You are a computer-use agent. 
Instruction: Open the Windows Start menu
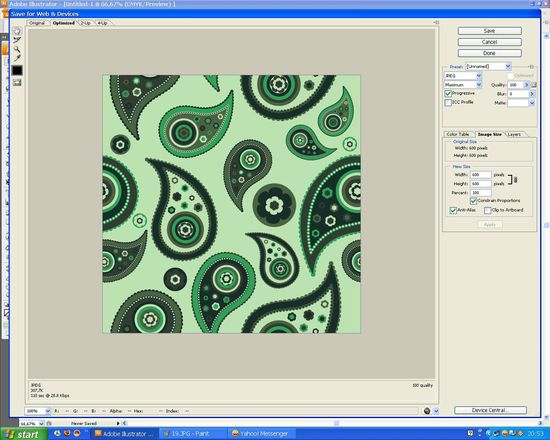23,434
